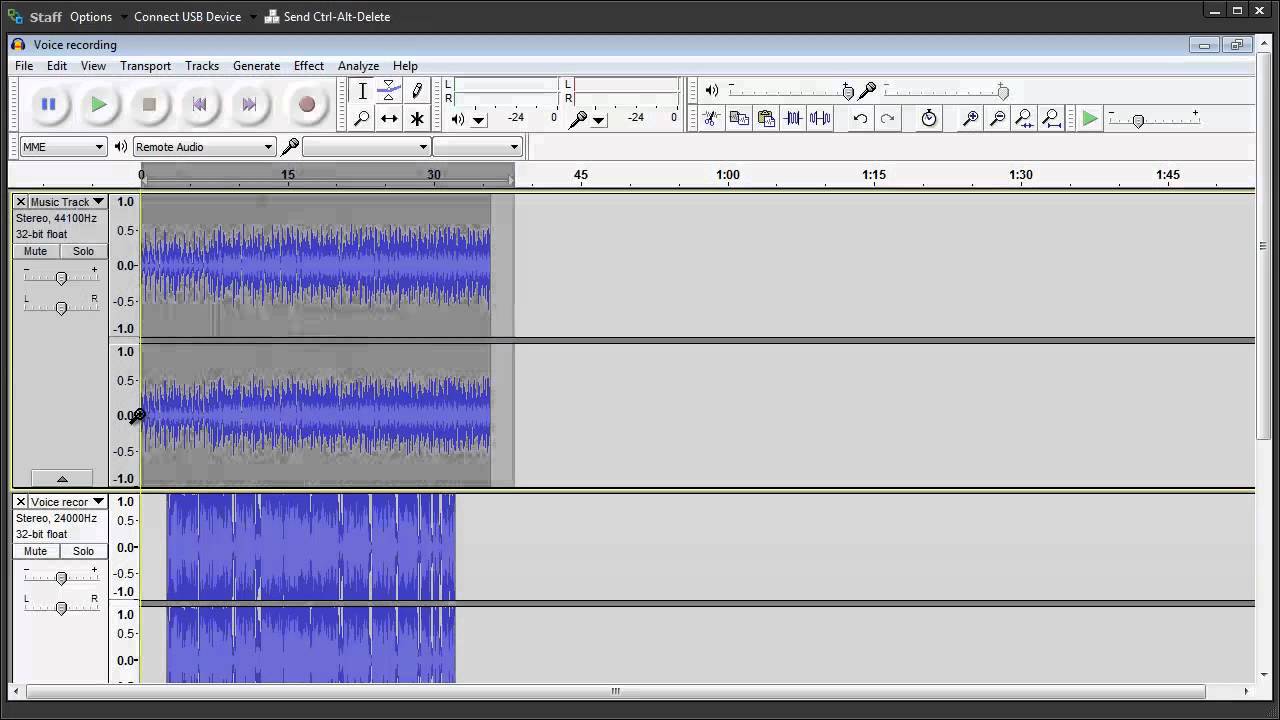Click the Pause transport button

point(48,104)
